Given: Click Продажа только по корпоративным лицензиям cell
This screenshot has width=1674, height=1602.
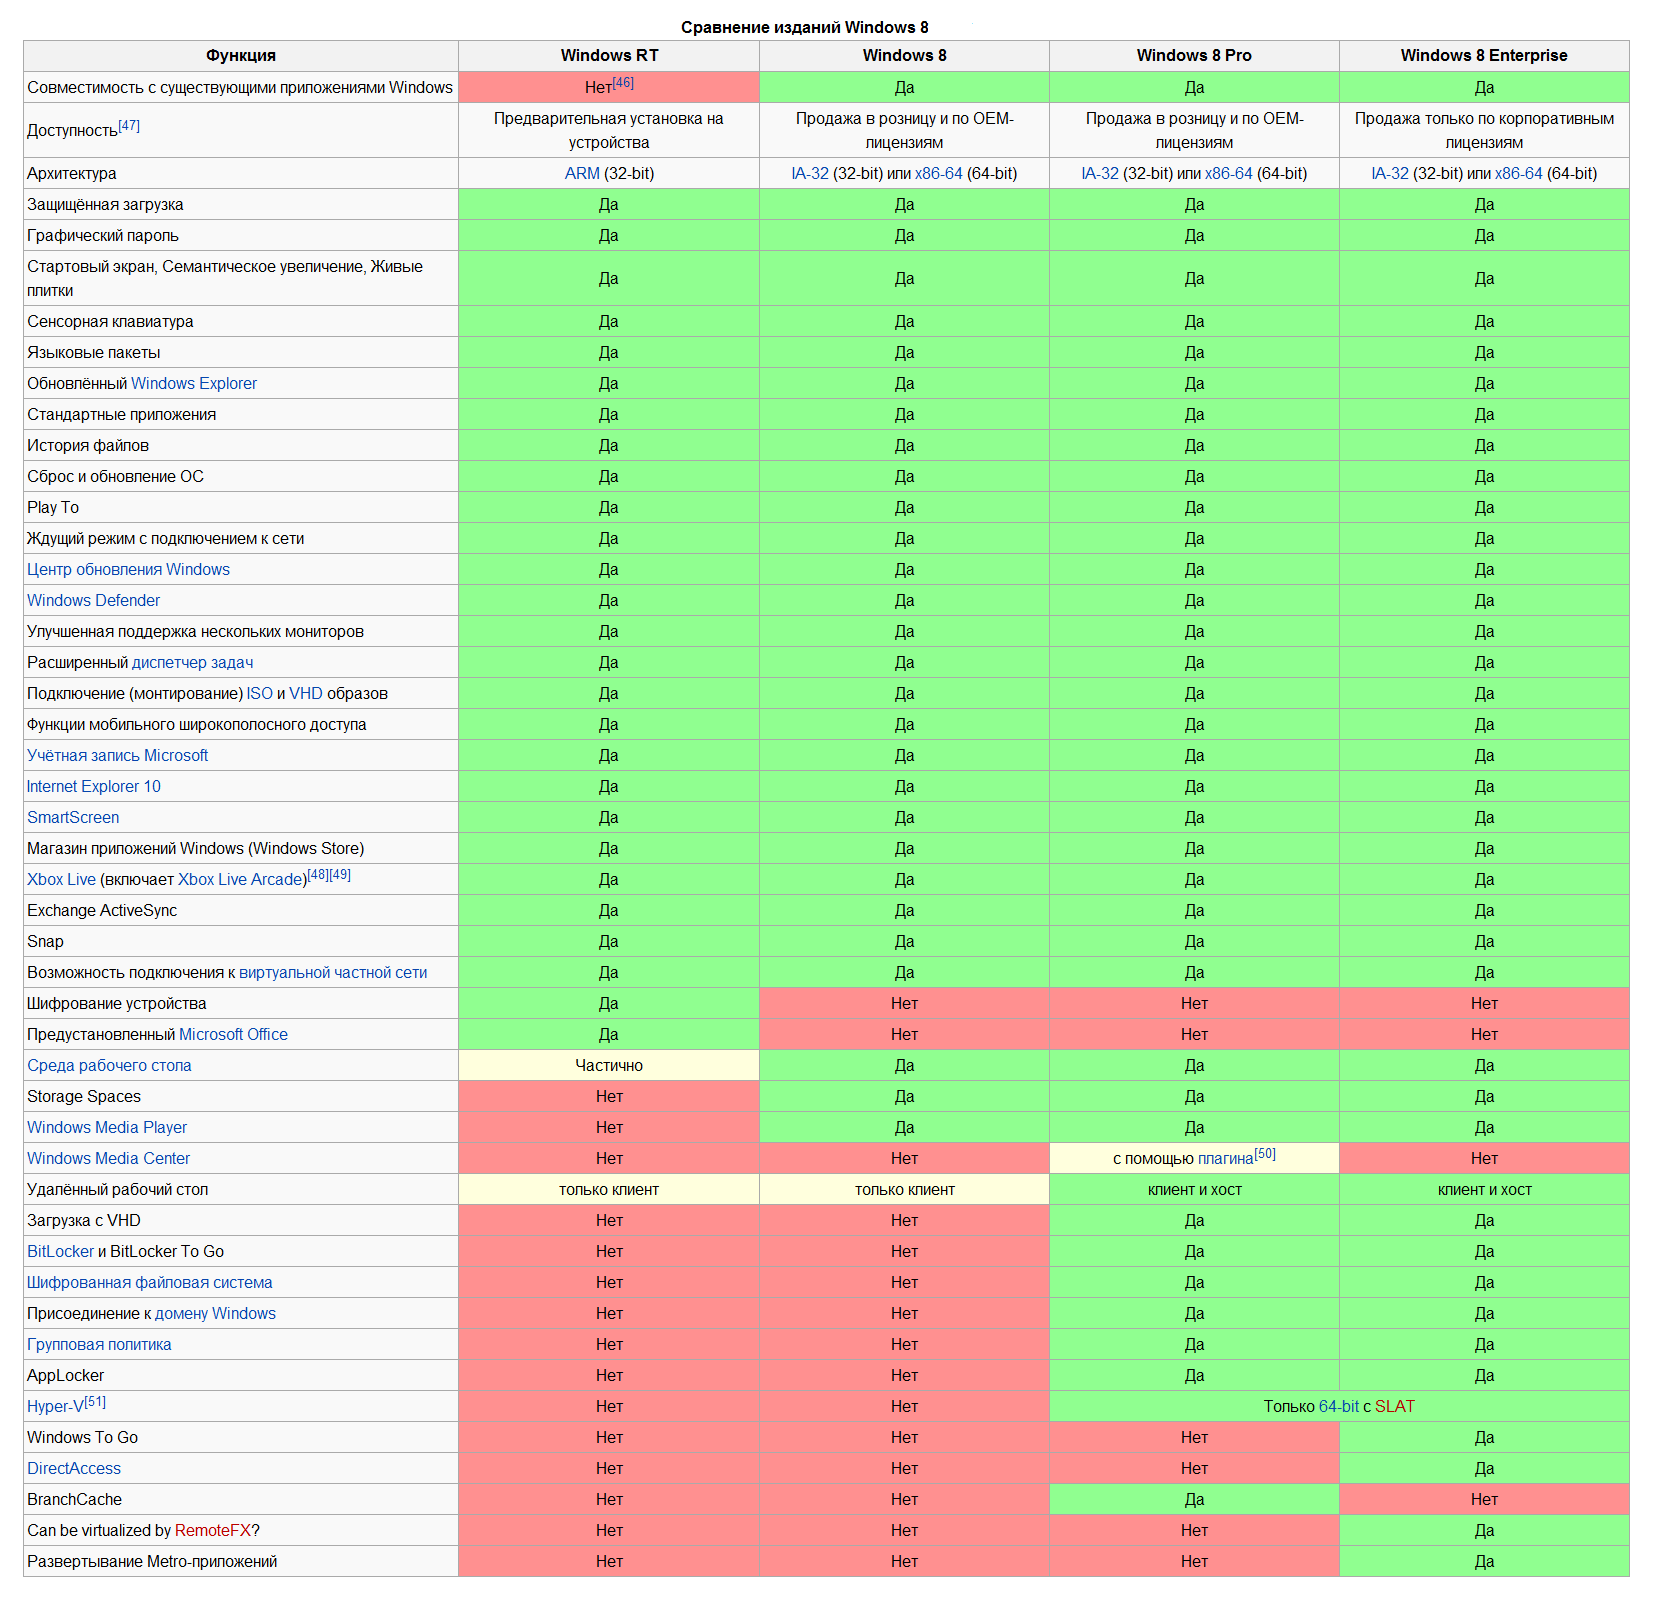Looking at the screenshot, I should (1484, 130).
